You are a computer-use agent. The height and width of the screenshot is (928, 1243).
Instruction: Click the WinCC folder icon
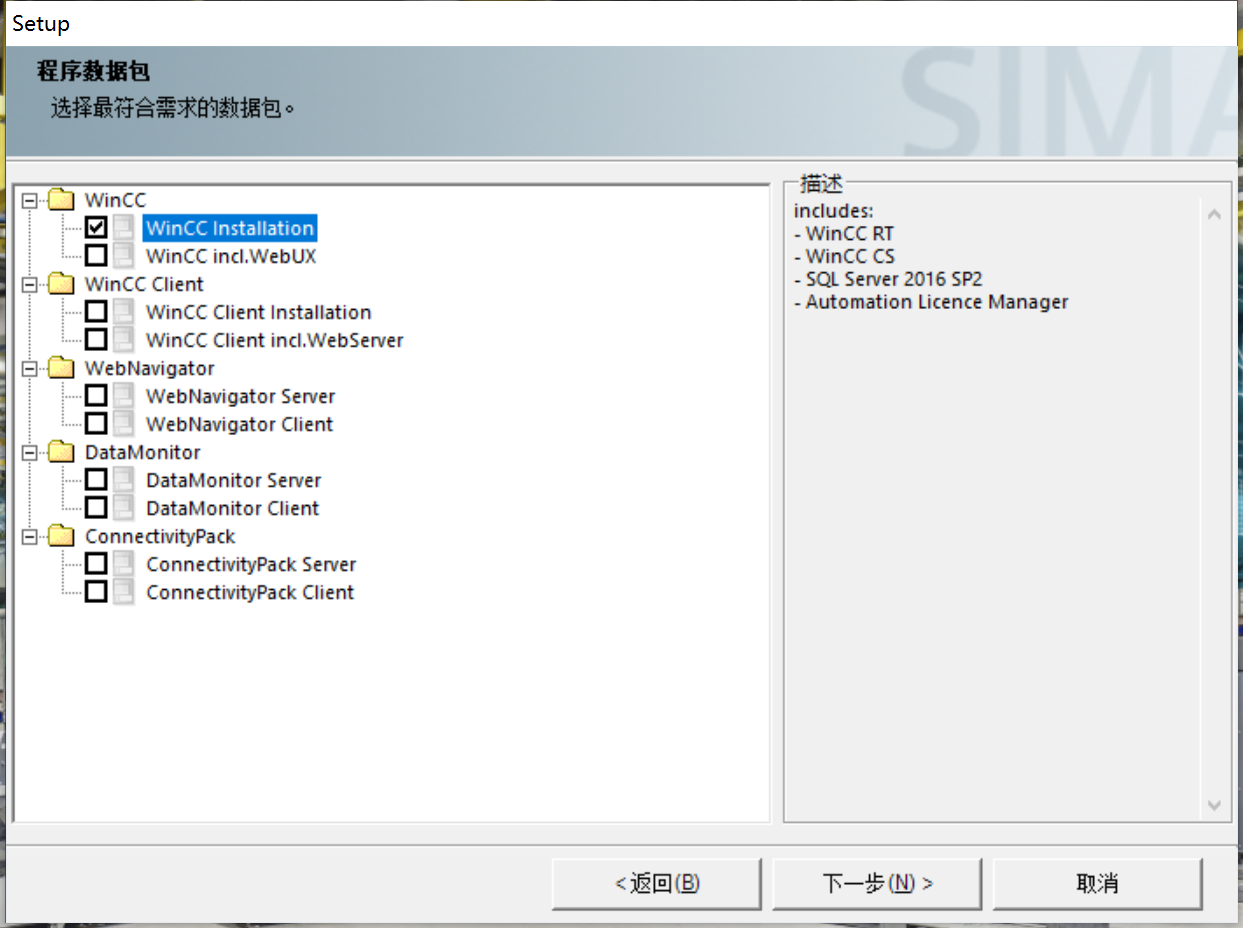(x=61, y=200)
